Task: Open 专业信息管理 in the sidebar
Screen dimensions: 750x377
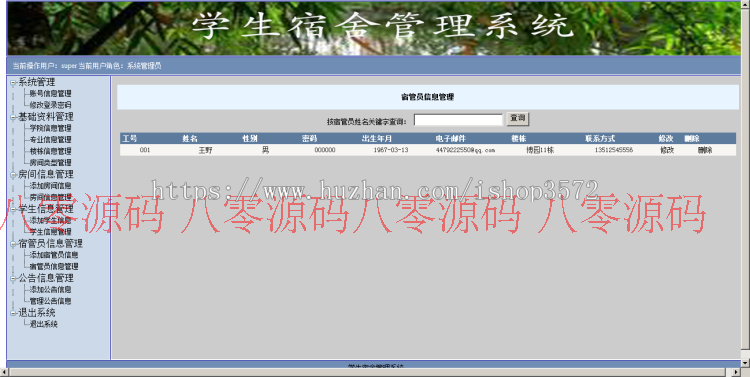Action: 50,140
